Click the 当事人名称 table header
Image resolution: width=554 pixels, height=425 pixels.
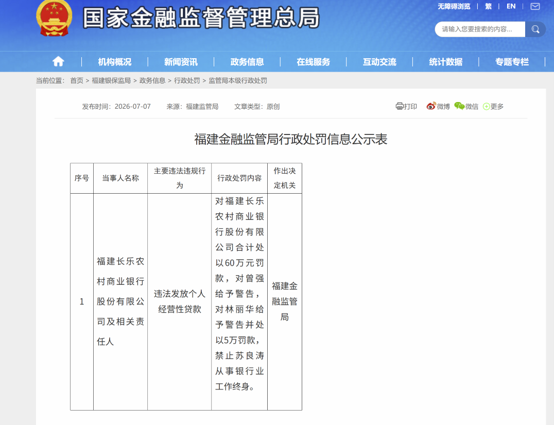click(120, 178)
